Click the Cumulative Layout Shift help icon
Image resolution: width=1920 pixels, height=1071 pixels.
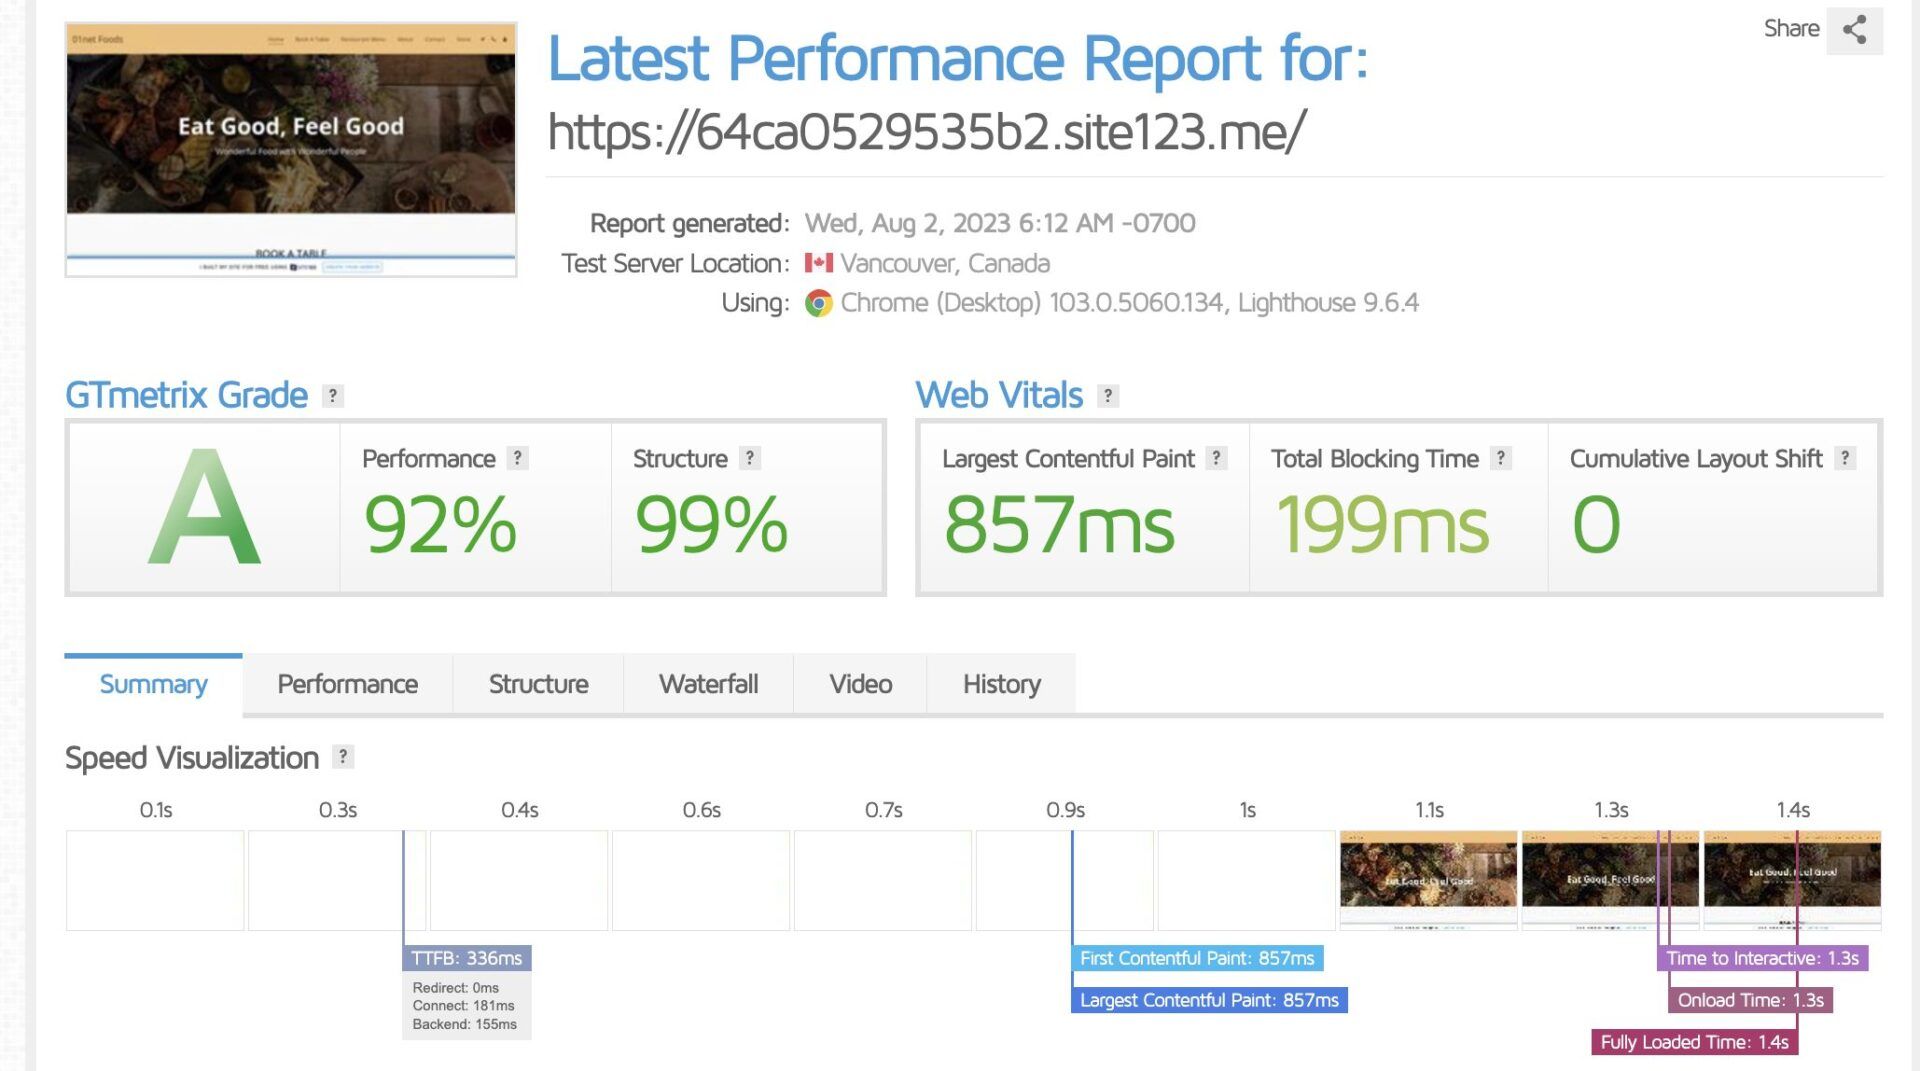click(1845, 458)
